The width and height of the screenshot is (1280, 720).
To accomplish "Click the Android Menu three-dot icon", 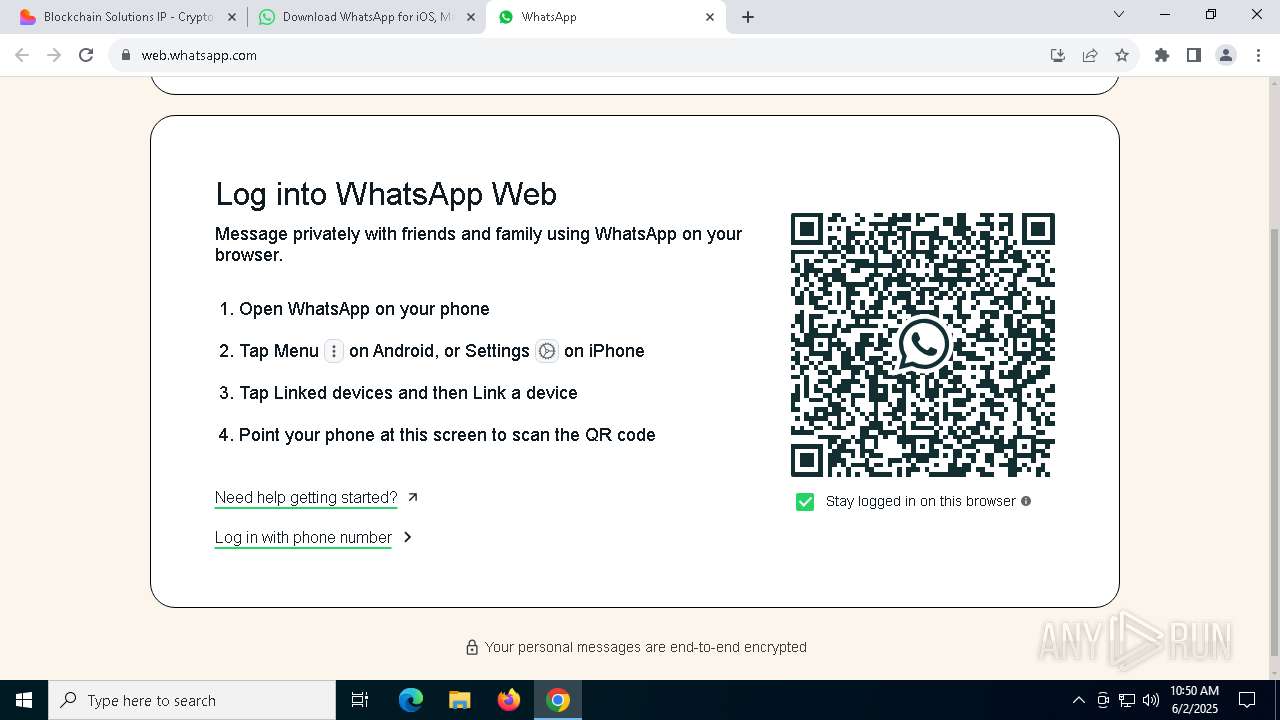I will [x=334, y=351].
